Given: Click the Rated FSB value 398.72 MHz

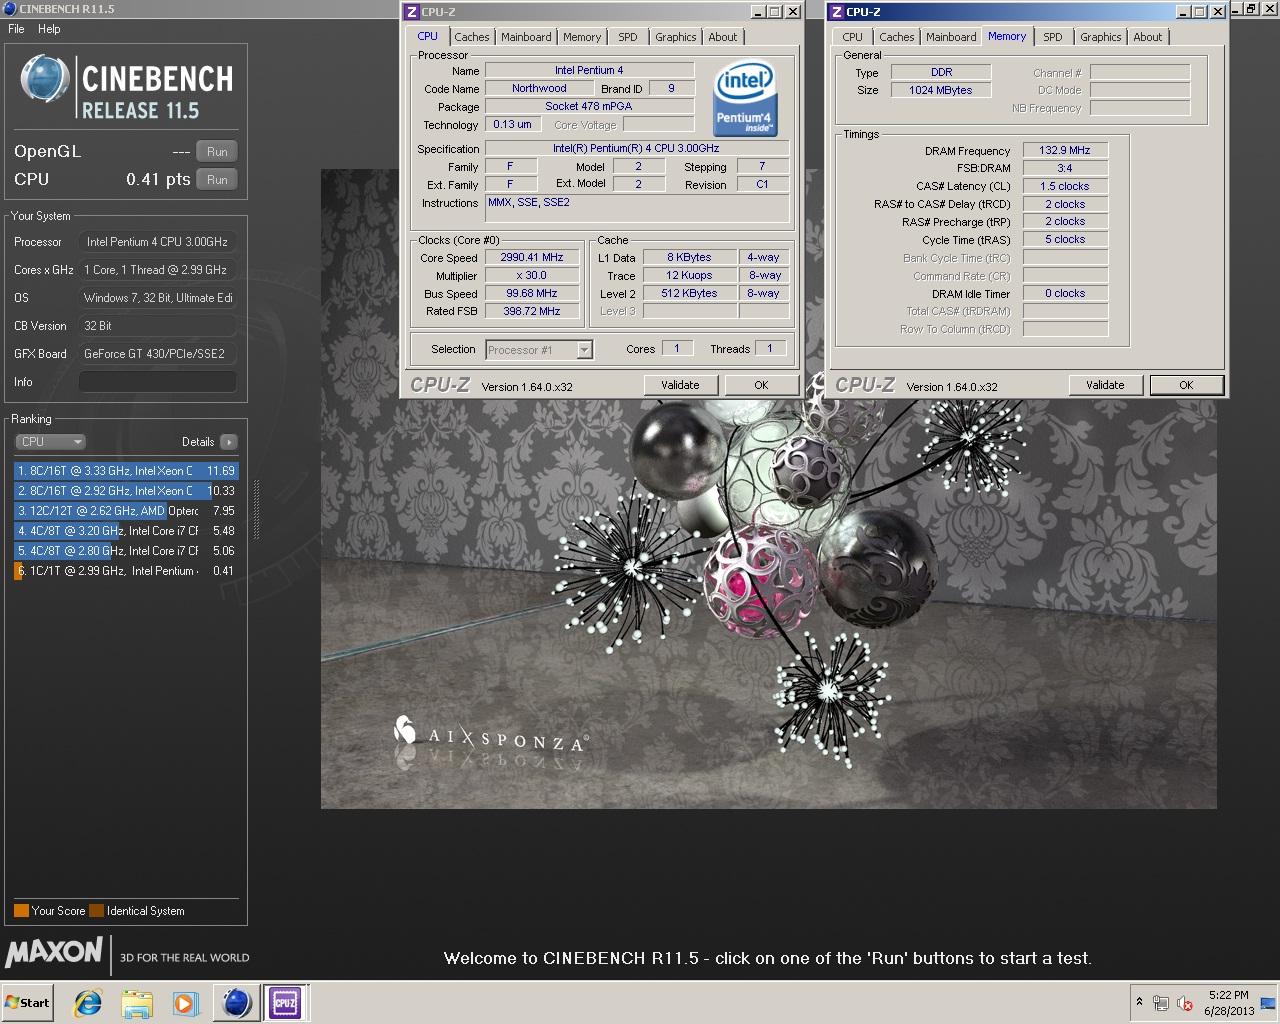Looking at the screenshot, I should point(532,311).
